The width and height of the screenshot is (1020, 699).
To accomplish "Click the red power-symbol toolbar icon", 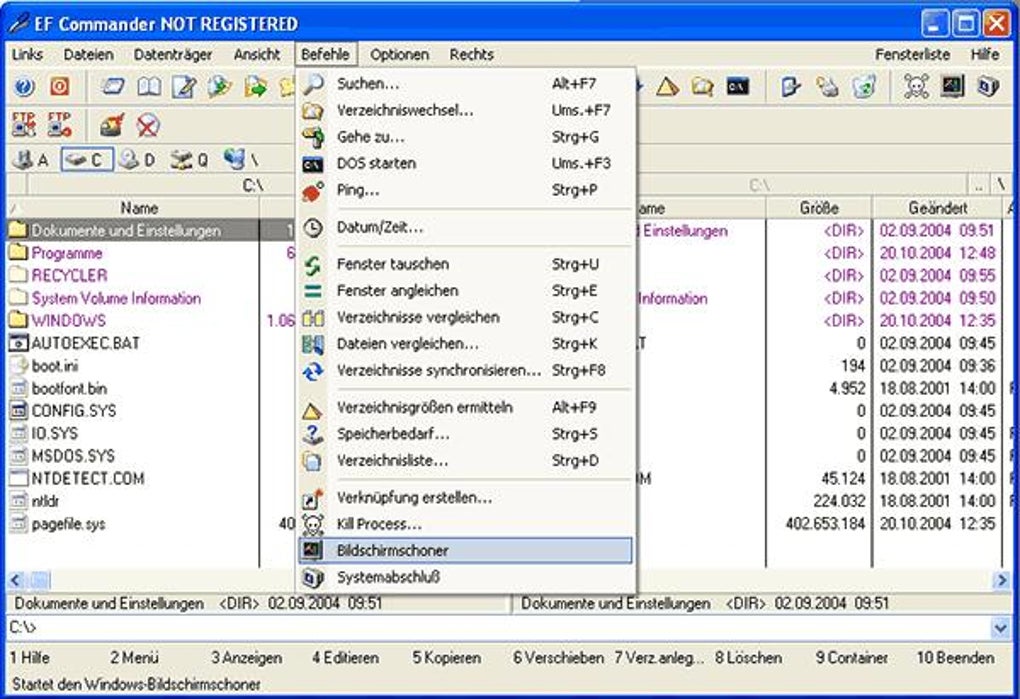I will [59, 86].
